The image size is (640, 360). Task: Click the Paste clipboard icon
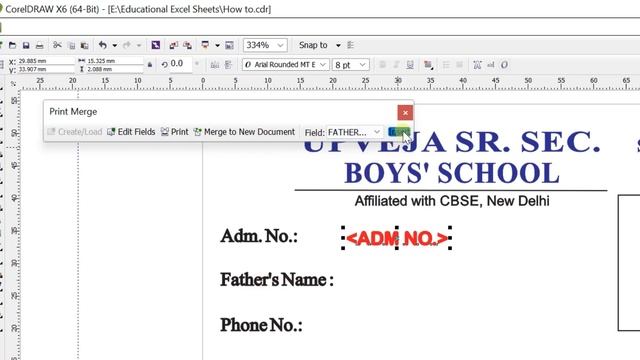pos(84,45)
